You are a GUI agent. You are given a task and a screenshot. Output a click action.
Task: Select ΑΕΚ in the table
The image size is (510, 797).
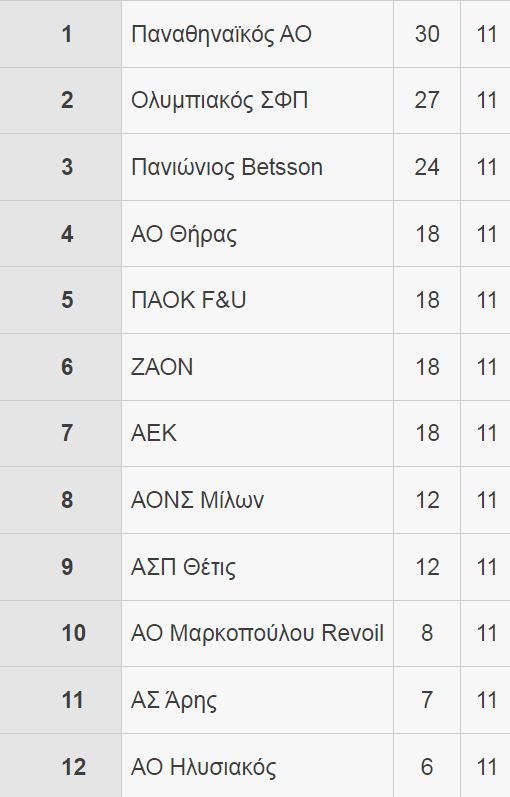tap(154, 433)
